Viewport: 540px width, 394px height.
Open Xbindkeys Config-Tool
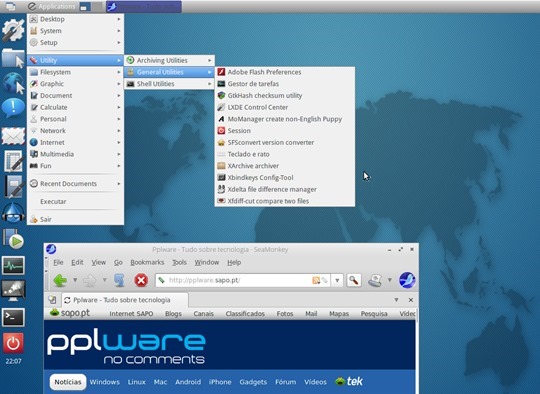pos(284,177)
